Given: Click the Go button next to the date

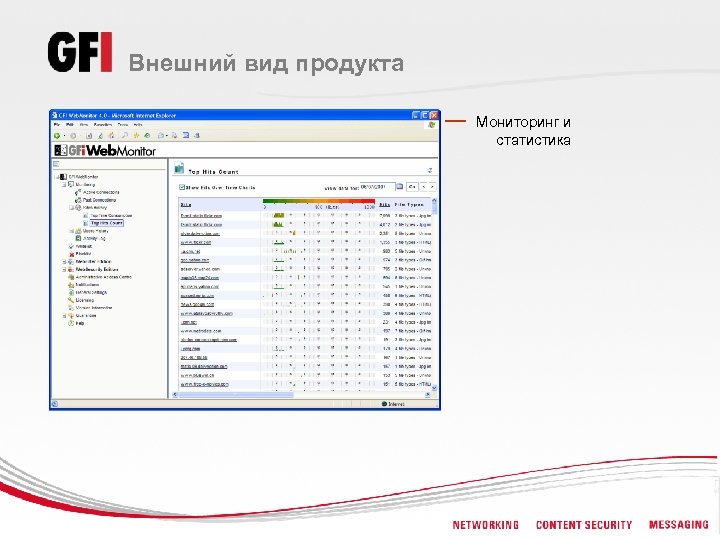Looking at the screenshot, I should click(412, 187).
